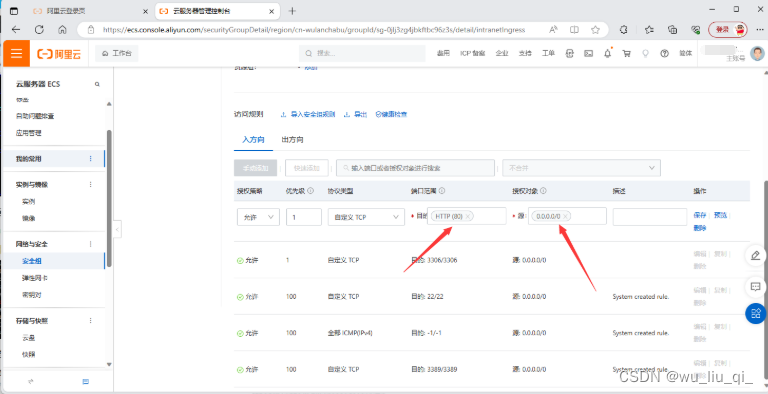
Task: Click the Aliyun logo
Action: pyautogui.click(x=59, y=54)
